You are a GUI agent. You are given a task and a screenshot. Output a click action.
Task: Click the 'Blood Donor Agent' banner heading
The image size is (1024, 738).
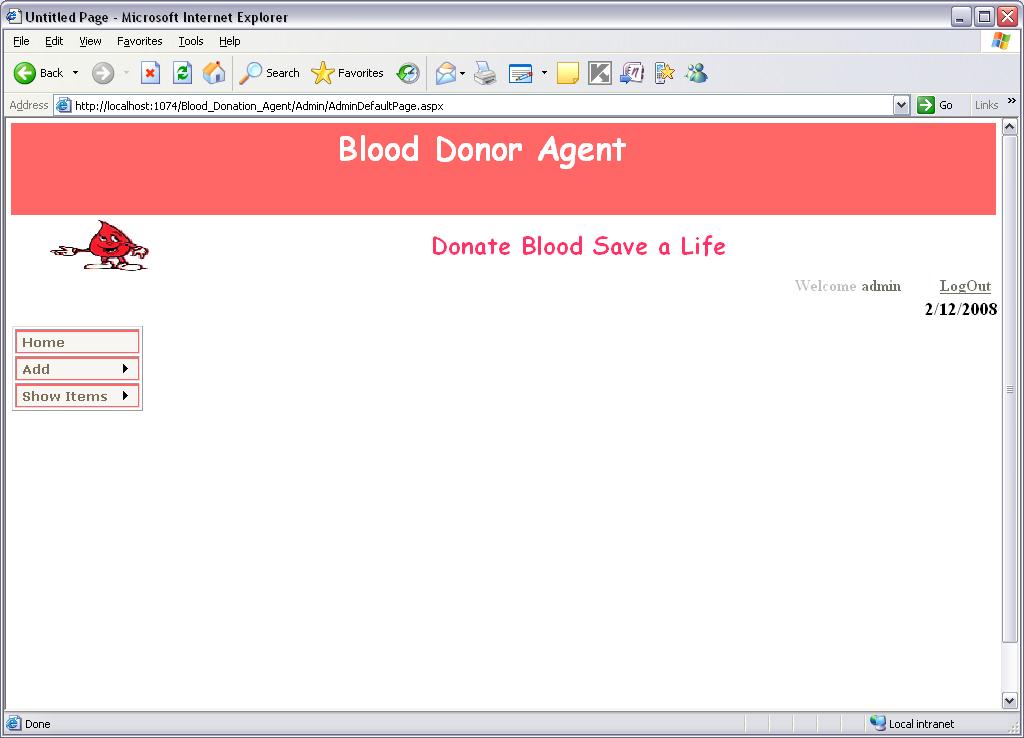[482, 150]
